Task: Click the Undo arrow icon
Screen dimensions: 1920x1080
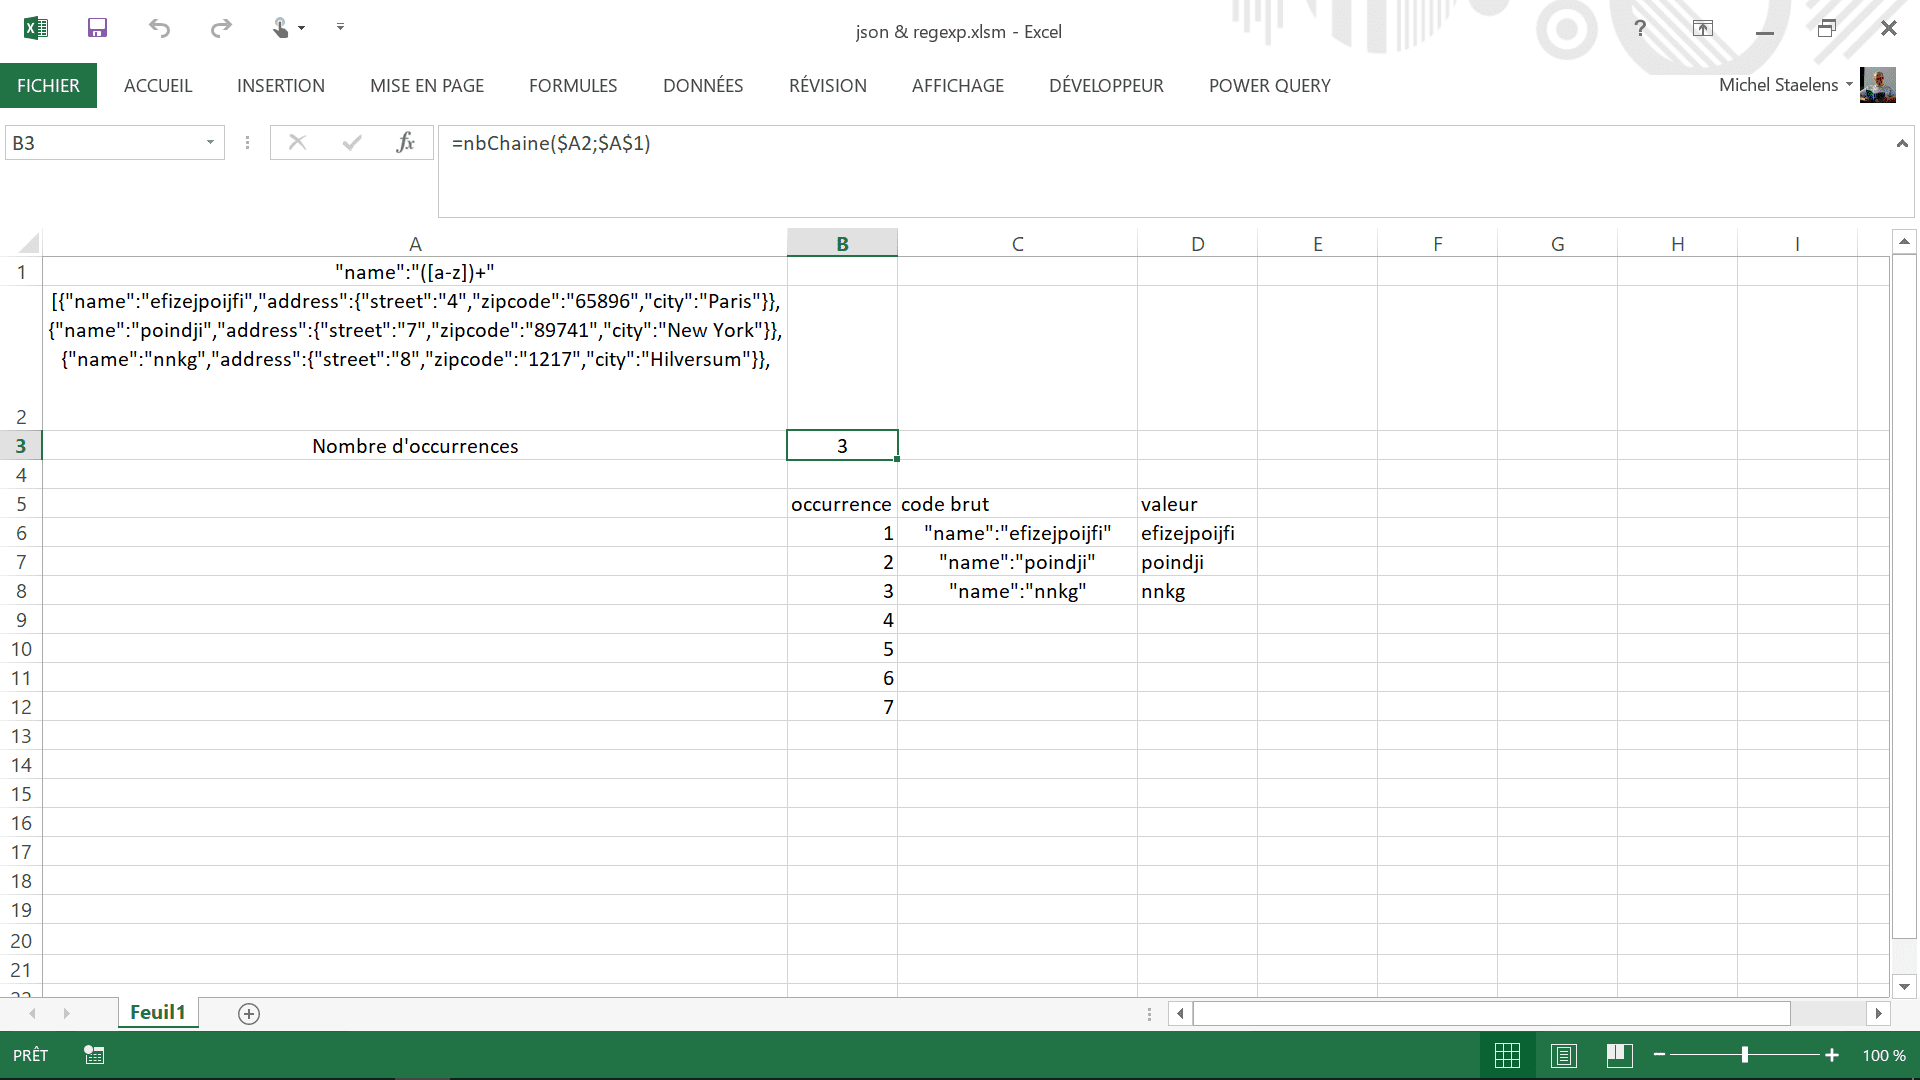Action: coord(159,28)
